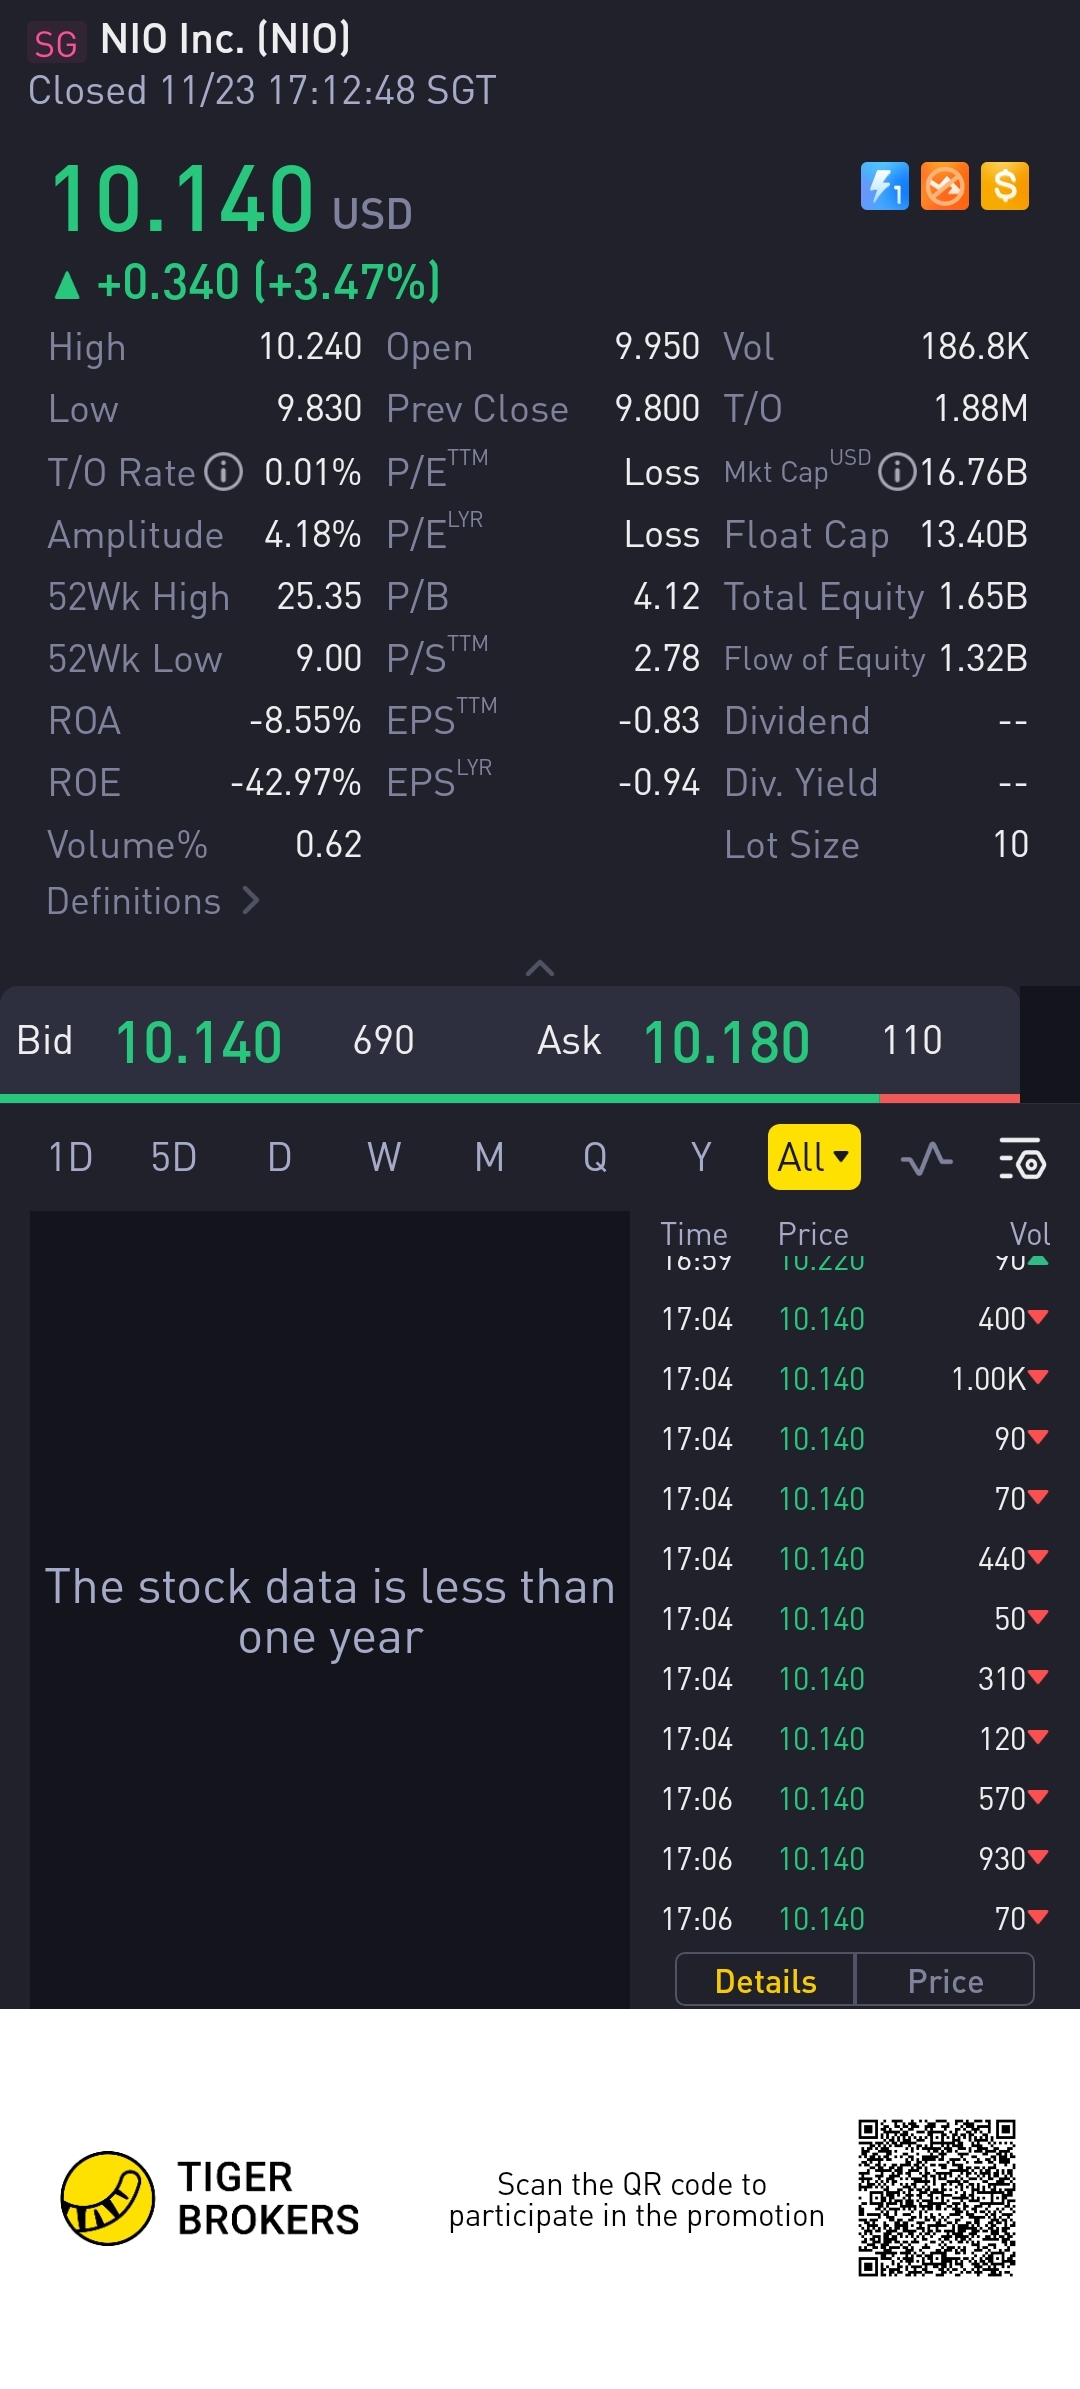
Task: Tap the Mkt Cap info icon
Action: pyautogui.click(x=897, y=472)
